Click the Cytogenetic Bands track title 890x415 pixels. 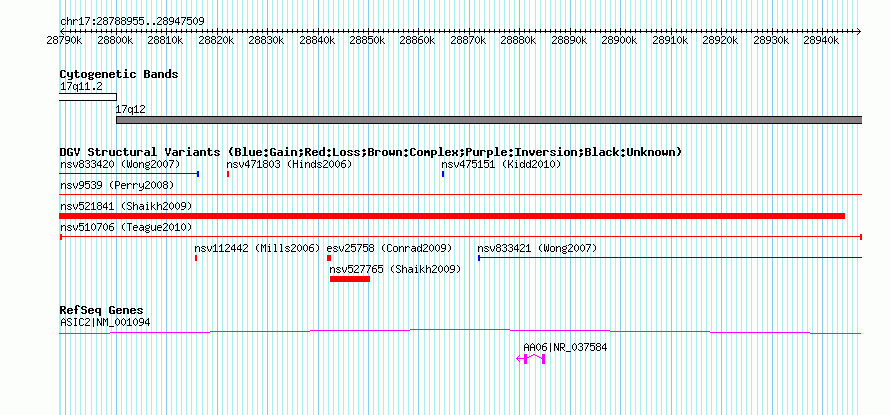[119, 74]
